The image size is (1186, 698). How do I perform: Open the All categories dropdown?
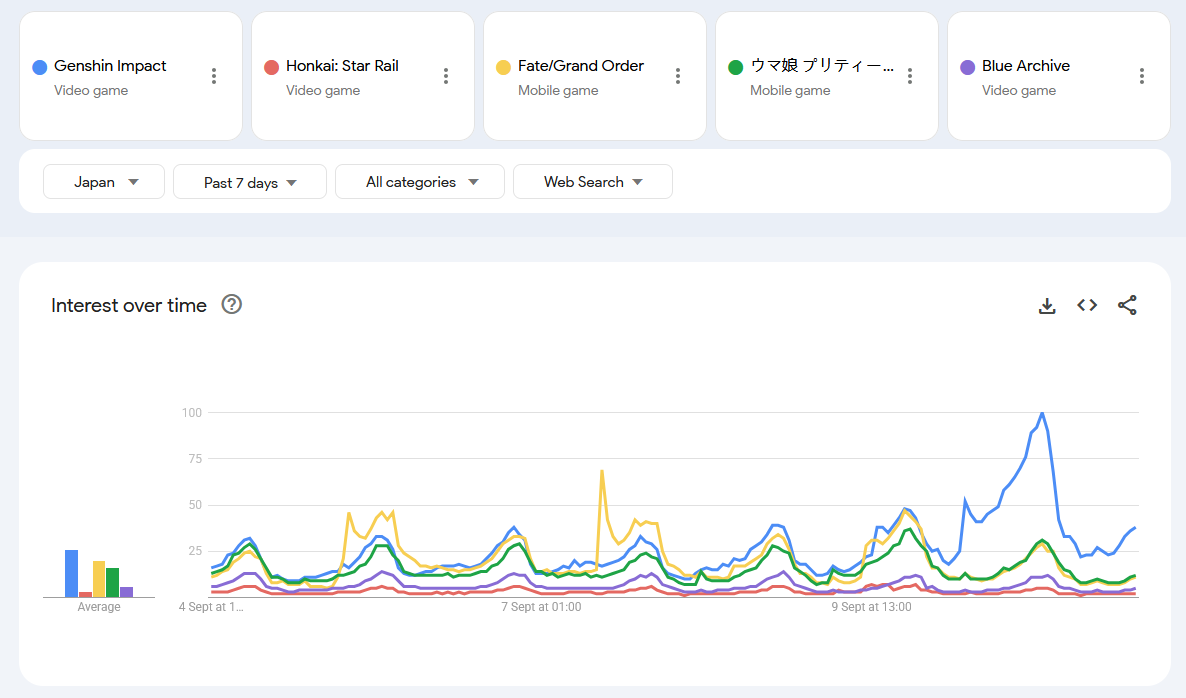pos(420,182)
